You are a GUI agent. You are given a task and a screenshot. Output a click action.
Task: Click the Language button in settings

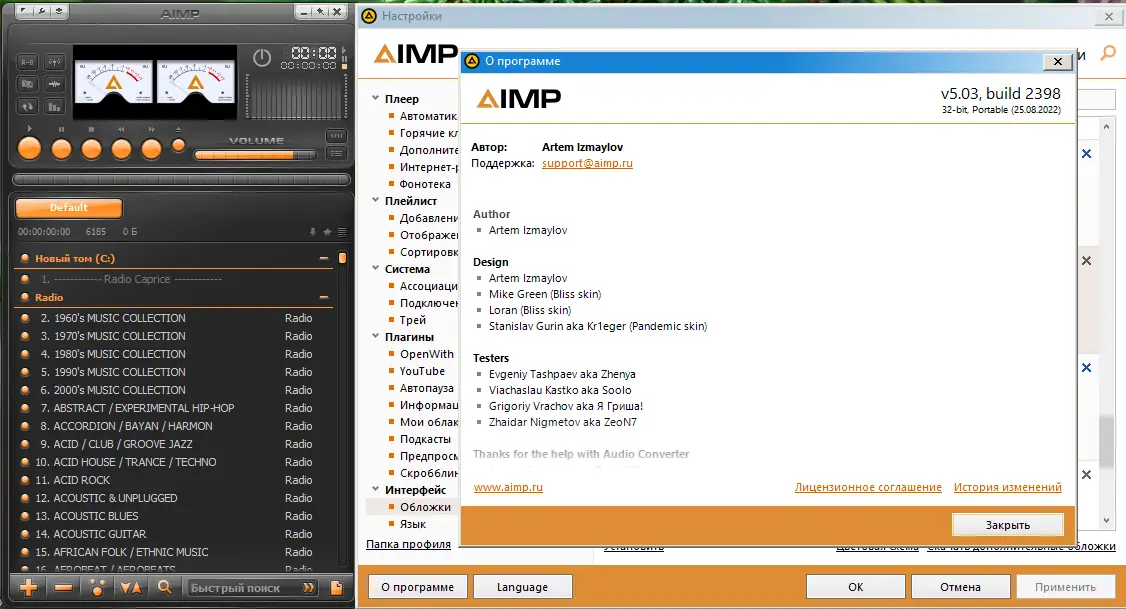coord(522,587)
